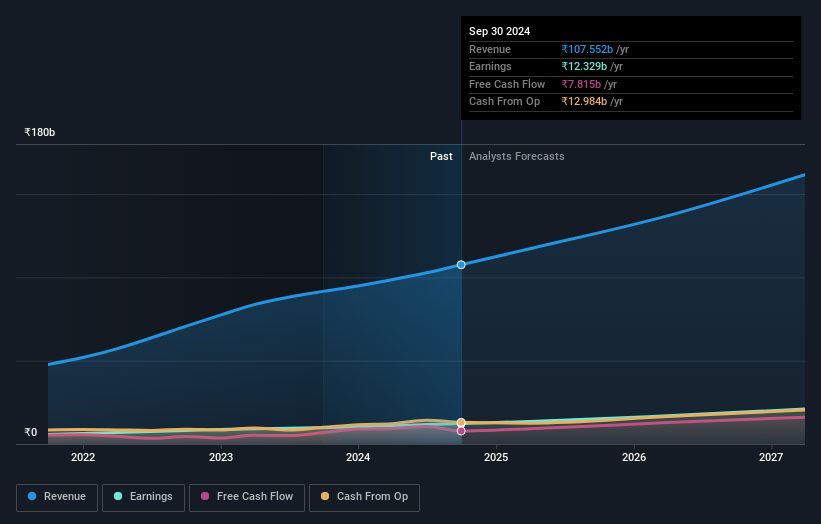Click the Revenue data point marker on the blue line

click(461, 265)
